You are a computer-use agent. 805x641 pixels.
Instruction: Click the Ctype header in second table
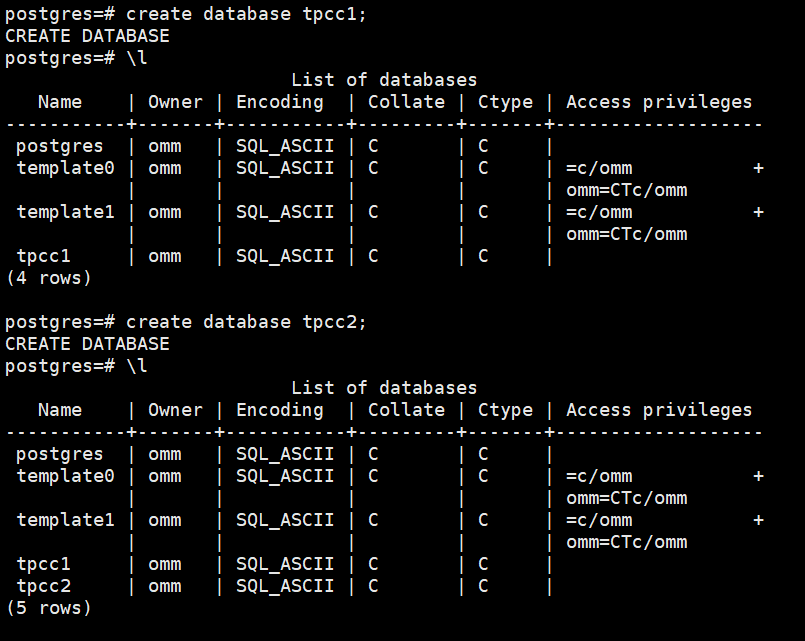[505, 410]
